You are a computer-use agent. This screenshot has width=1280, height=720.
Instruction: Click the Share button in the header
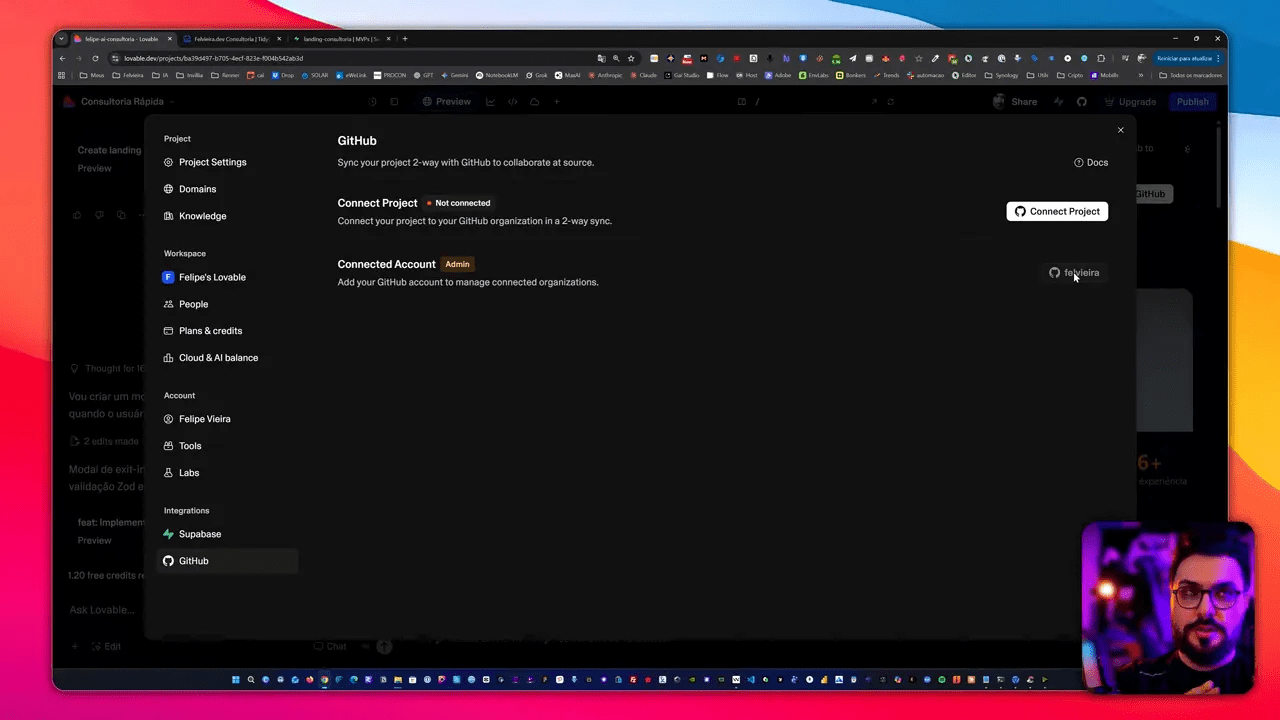(x=1015, y=102)
